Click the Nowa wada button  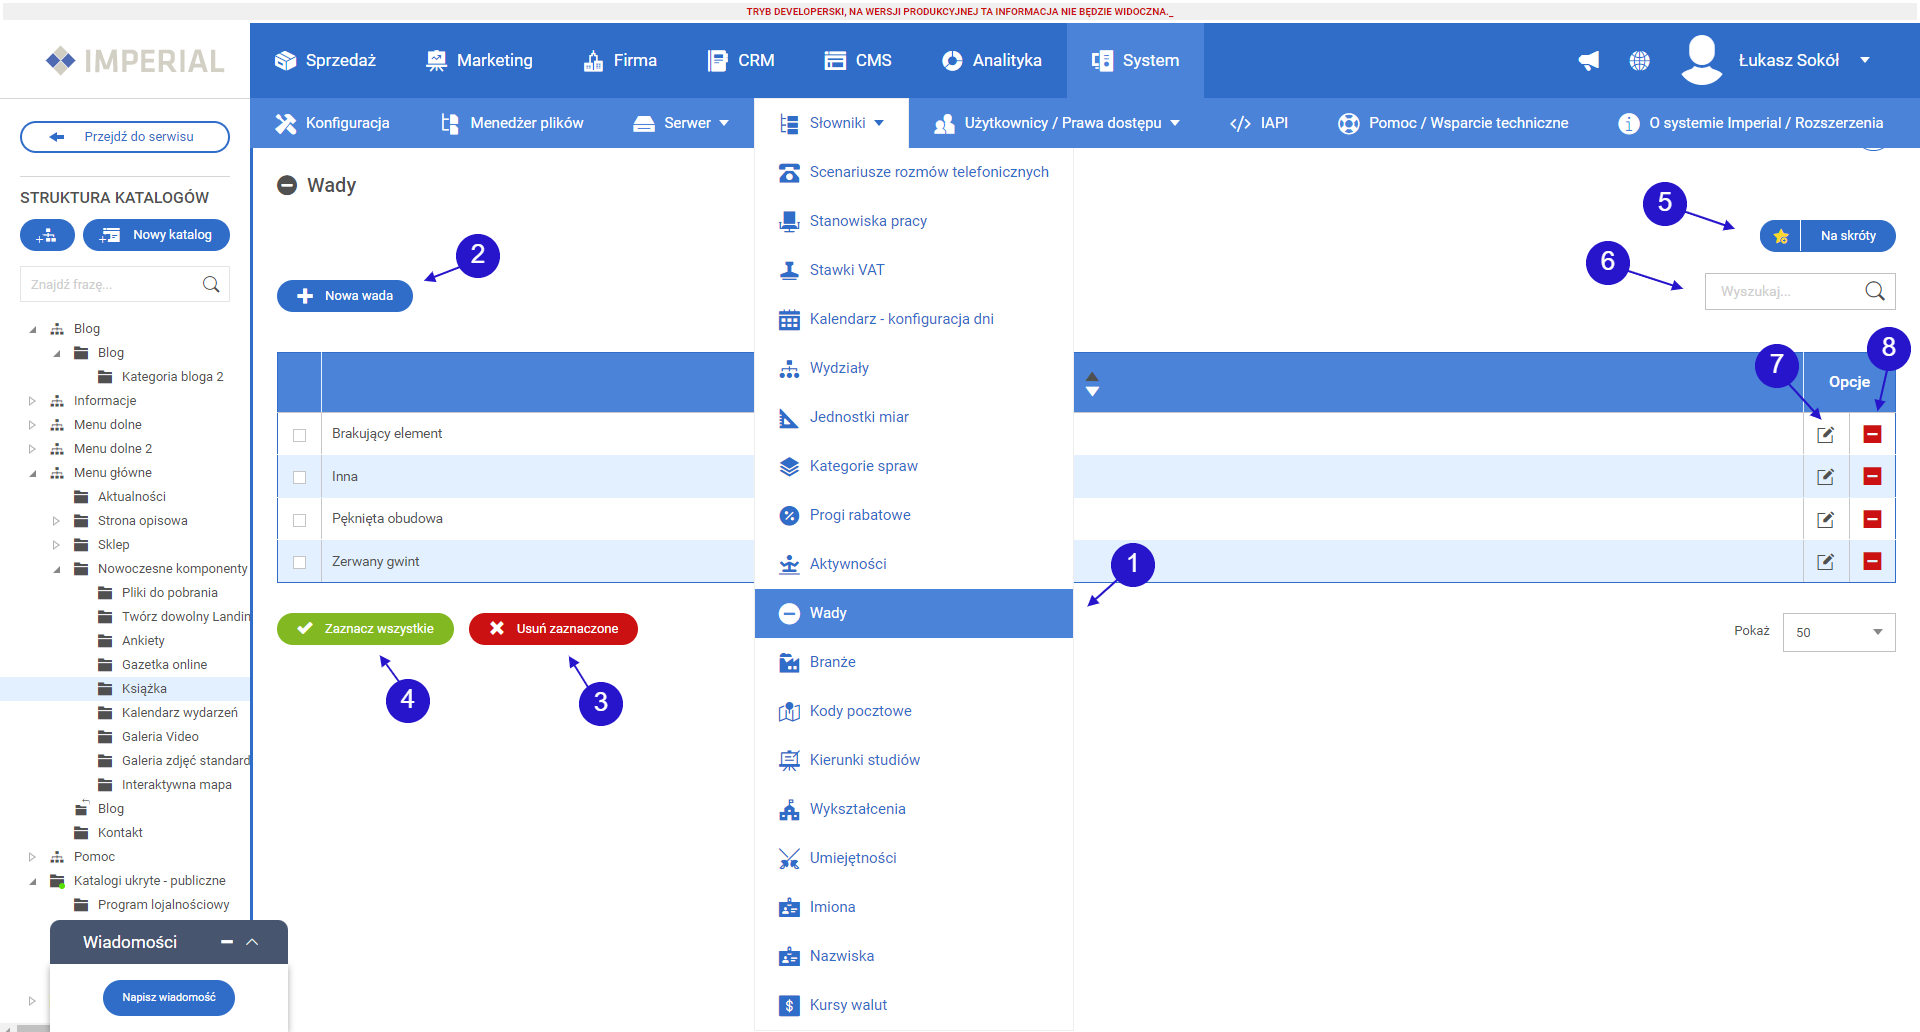click(x=345, y=296)
